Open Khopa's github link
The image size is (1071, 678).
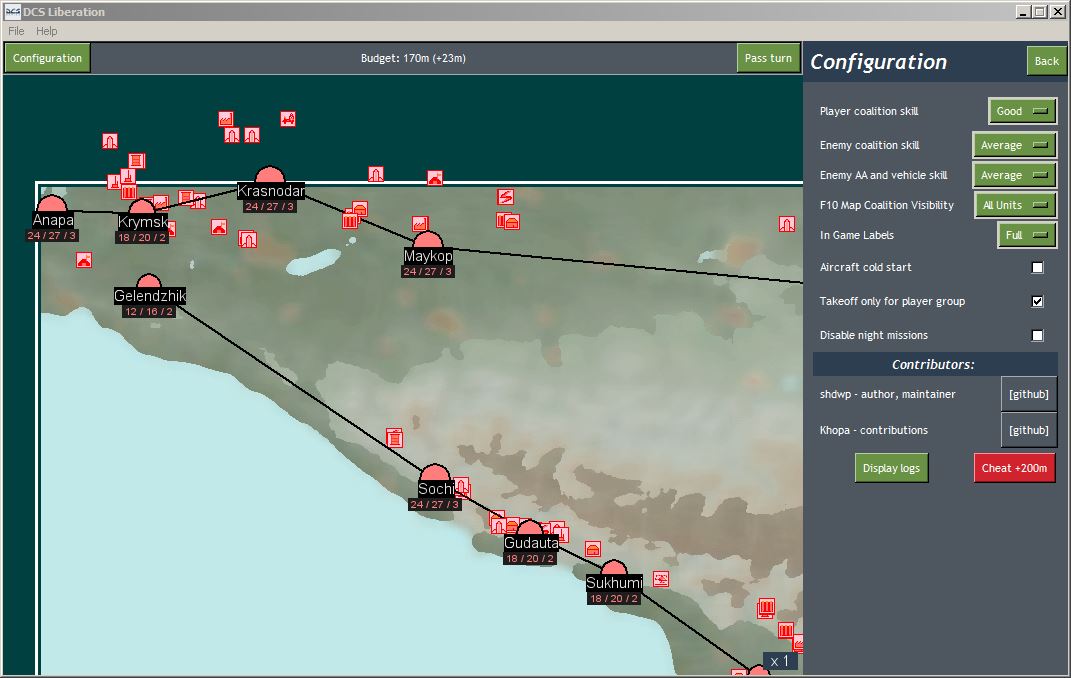pos(1029,430)
